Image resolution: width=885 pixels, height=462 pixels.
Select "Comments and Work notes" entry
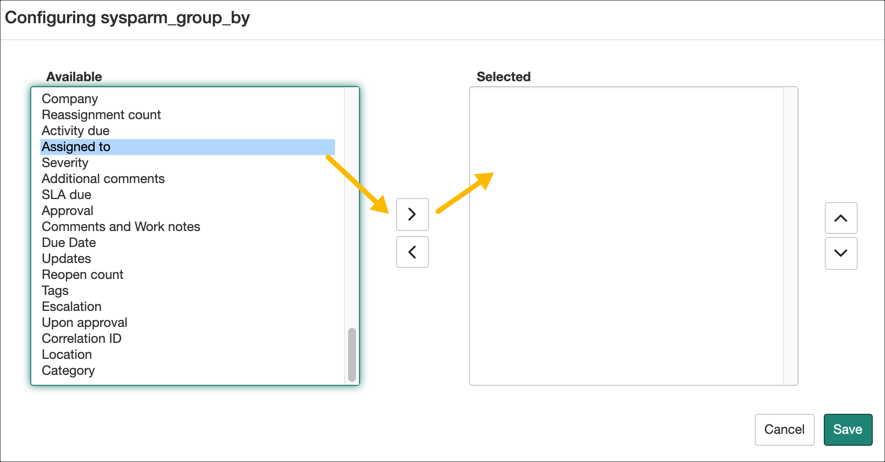121,227
